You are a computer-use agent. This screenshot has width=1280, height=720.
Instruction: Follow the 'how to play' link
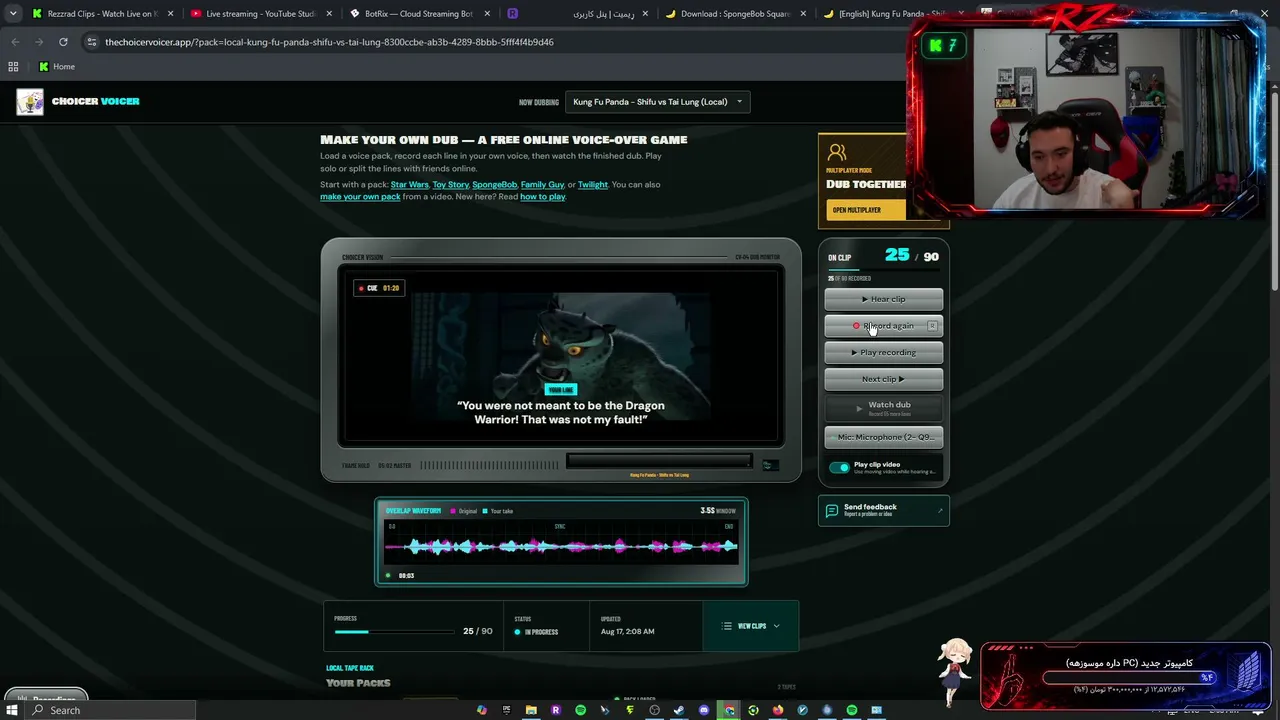(x=543, y=197)
